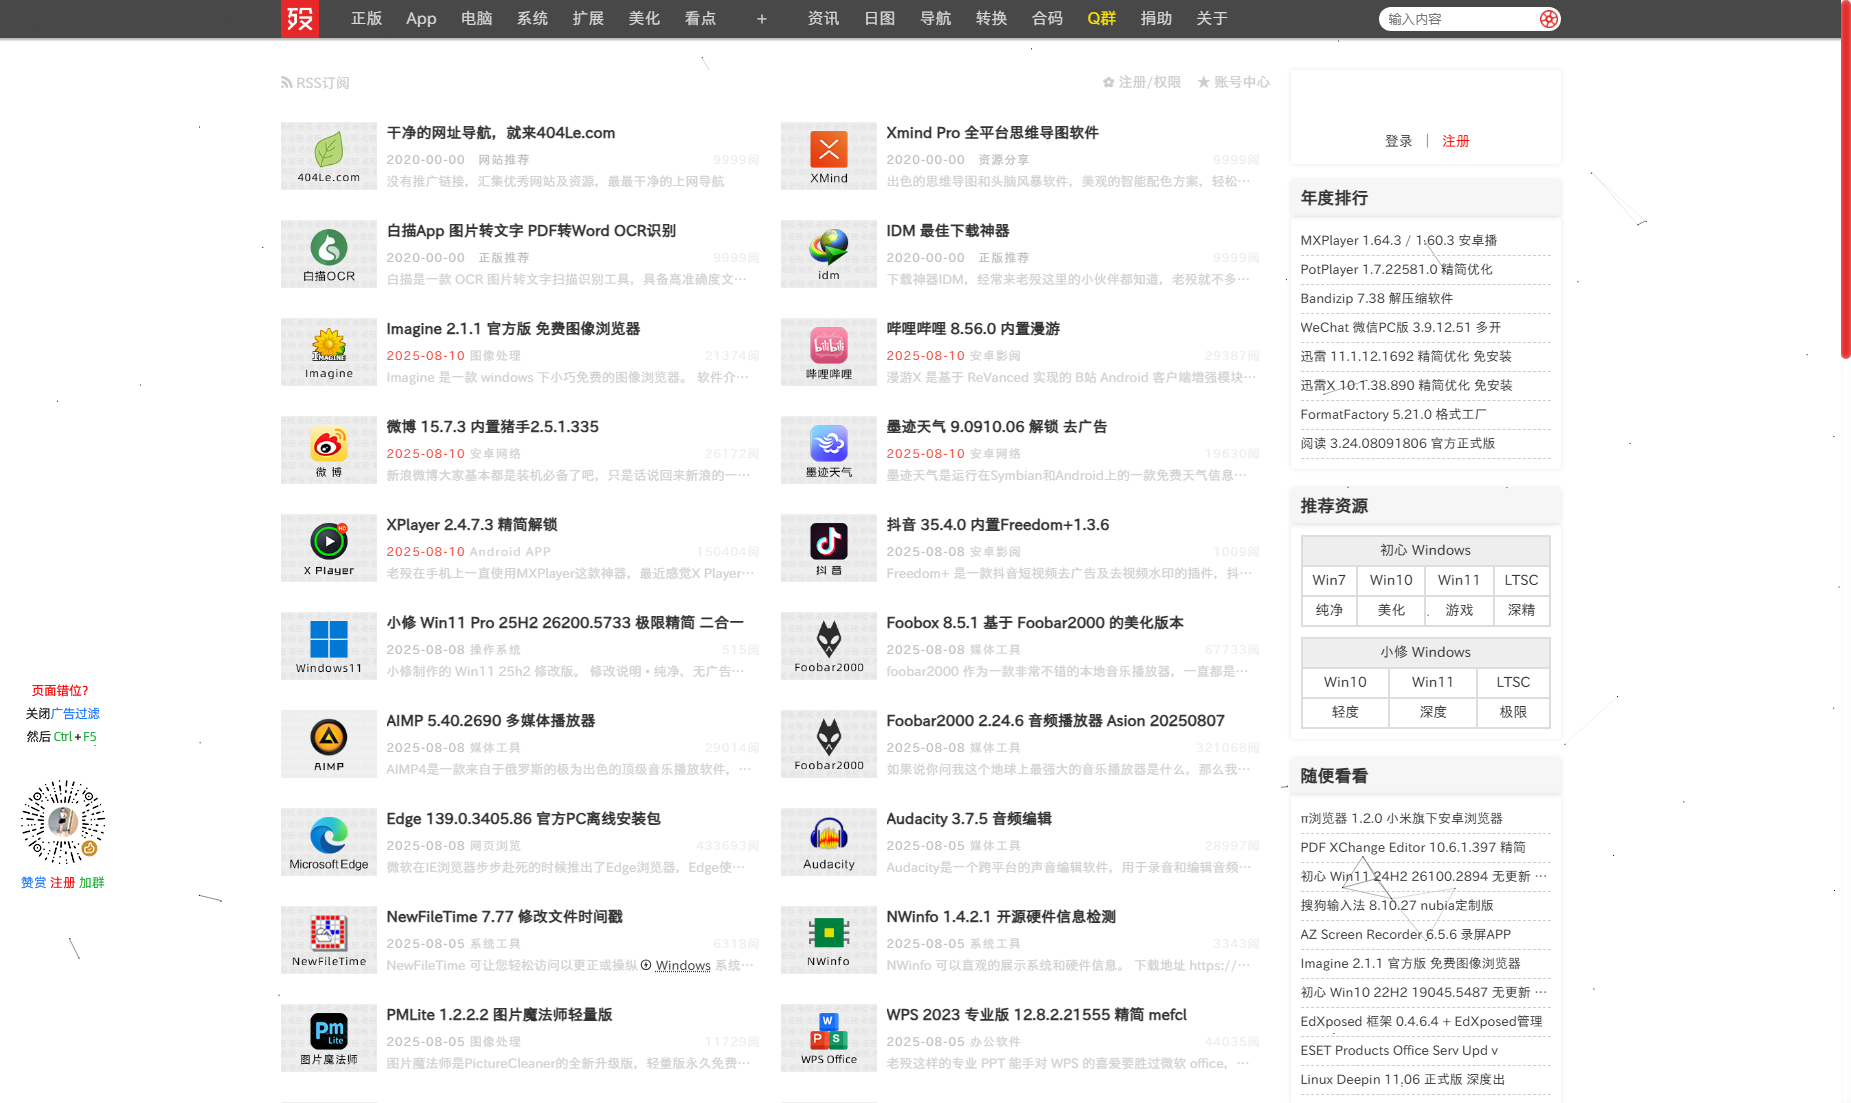Open the 404Le.com leaf thumbnail
This screenshot has width=1851, height=1103.
tap(329, 156)
